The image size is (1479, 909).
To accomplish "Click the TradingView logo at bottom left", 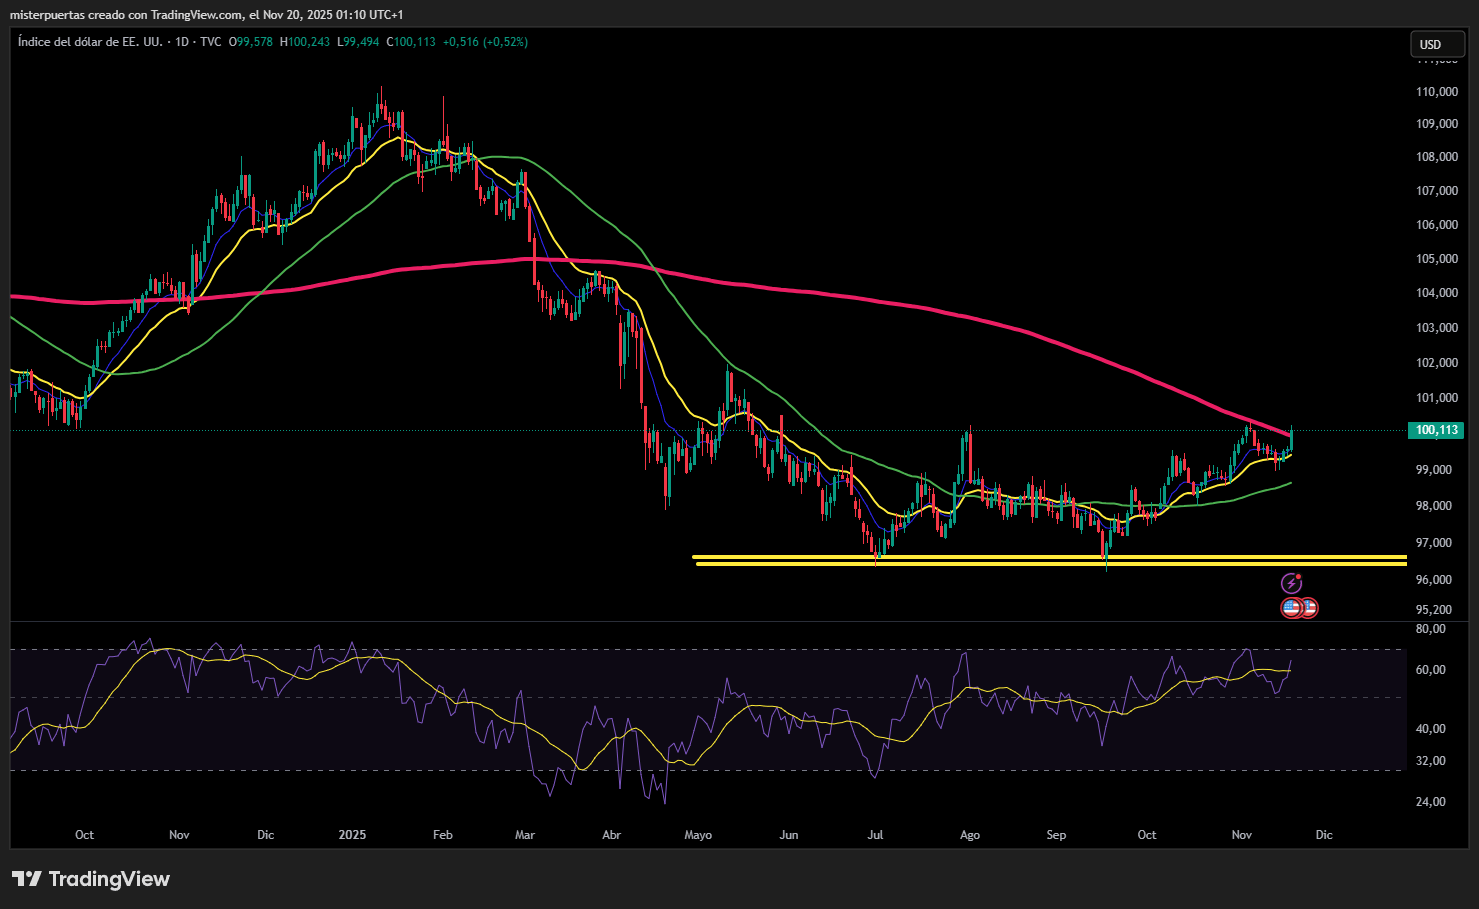I will 91,879.
